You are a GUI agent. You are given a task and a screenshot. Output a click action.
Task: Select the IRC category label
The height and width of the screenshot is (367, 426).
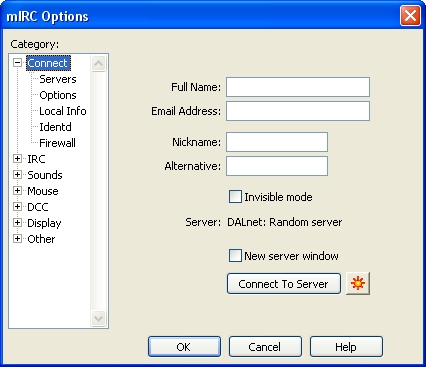pyautogui.click(x=36, y=159)
